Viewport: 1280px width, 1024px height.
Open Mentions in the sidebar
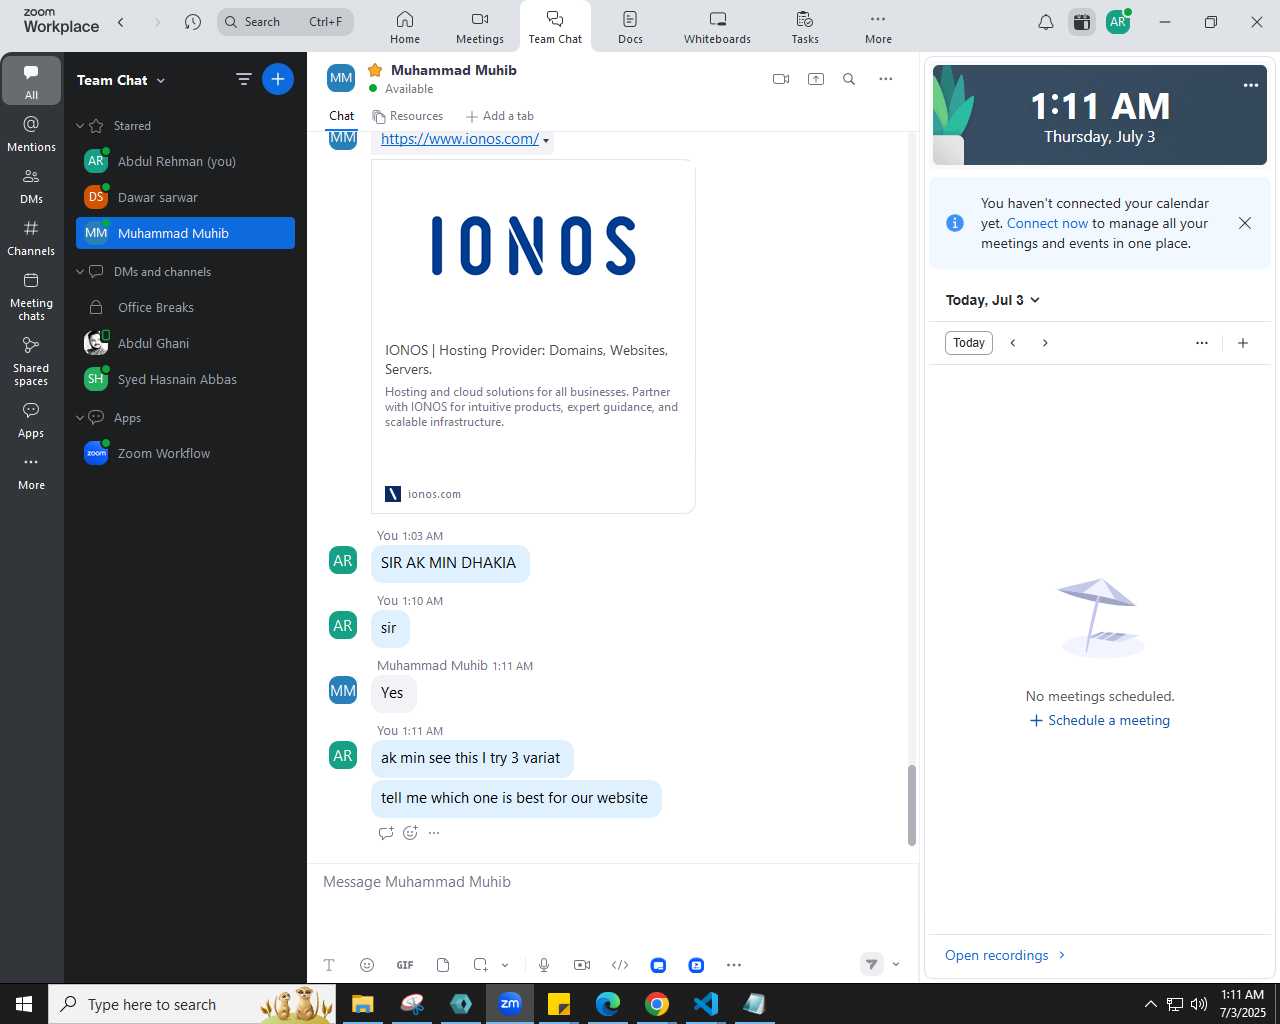31,133
